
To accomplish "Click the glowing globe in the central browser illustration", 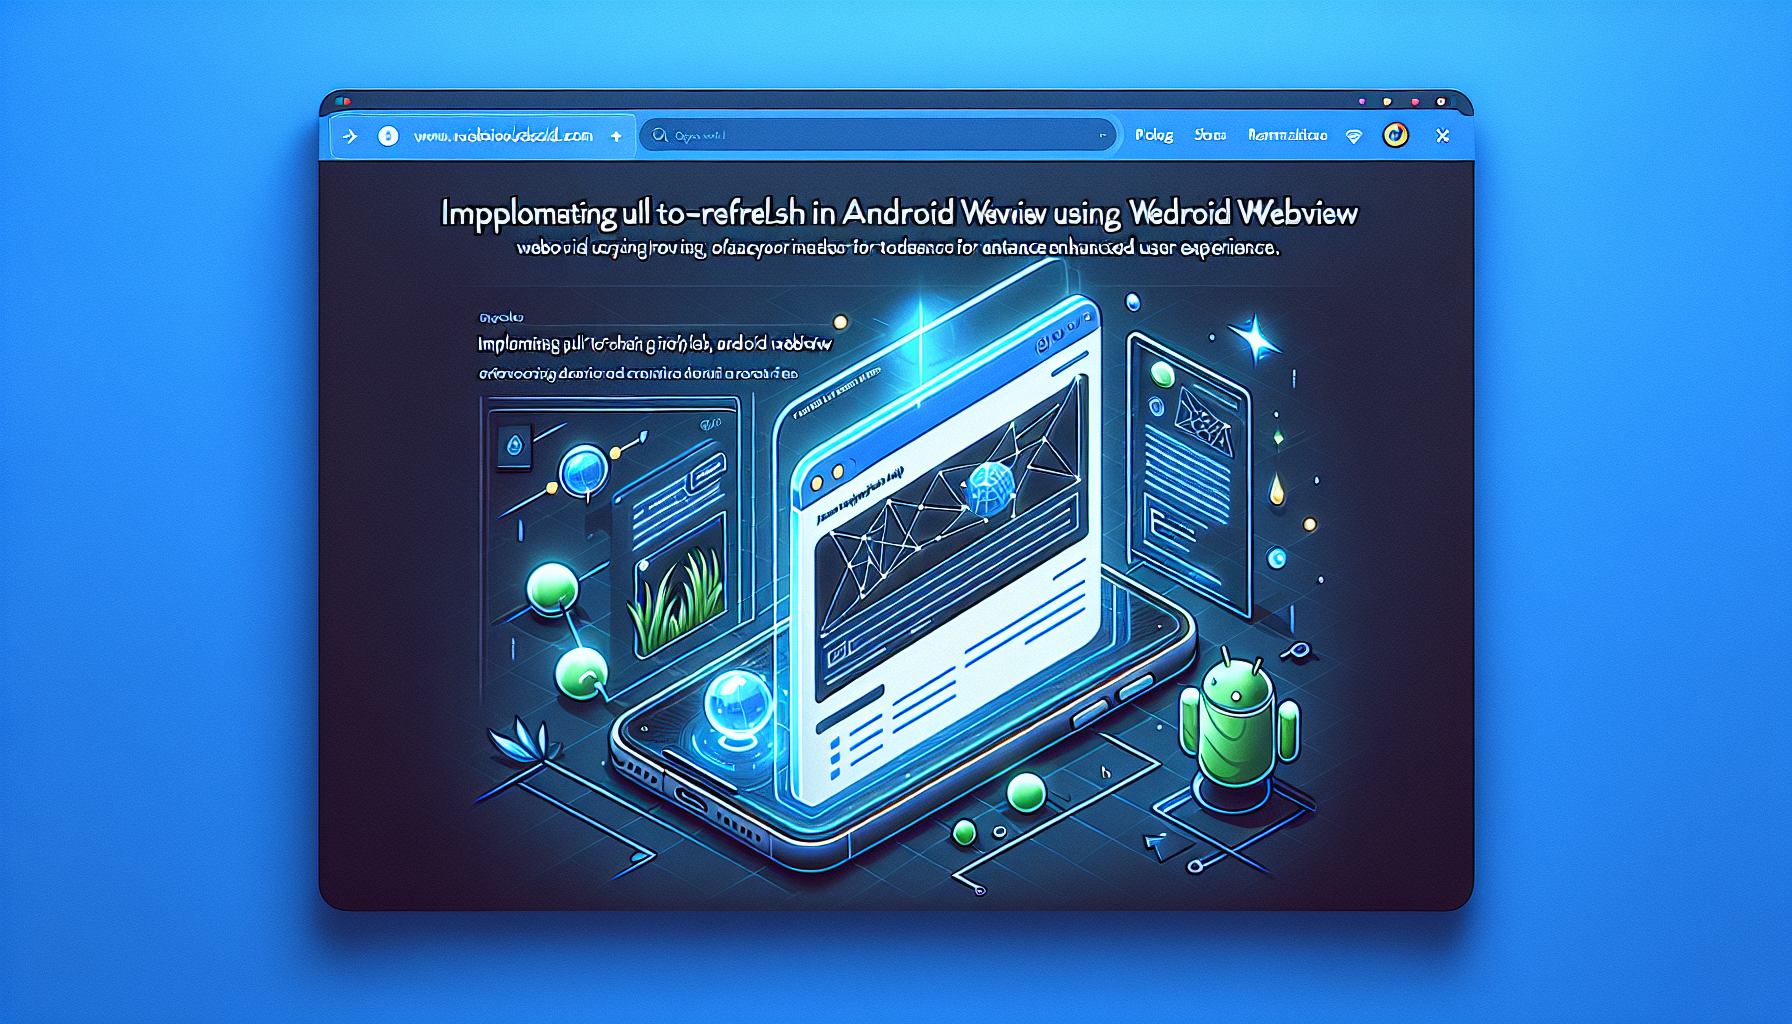I will (x=989, y=490).
